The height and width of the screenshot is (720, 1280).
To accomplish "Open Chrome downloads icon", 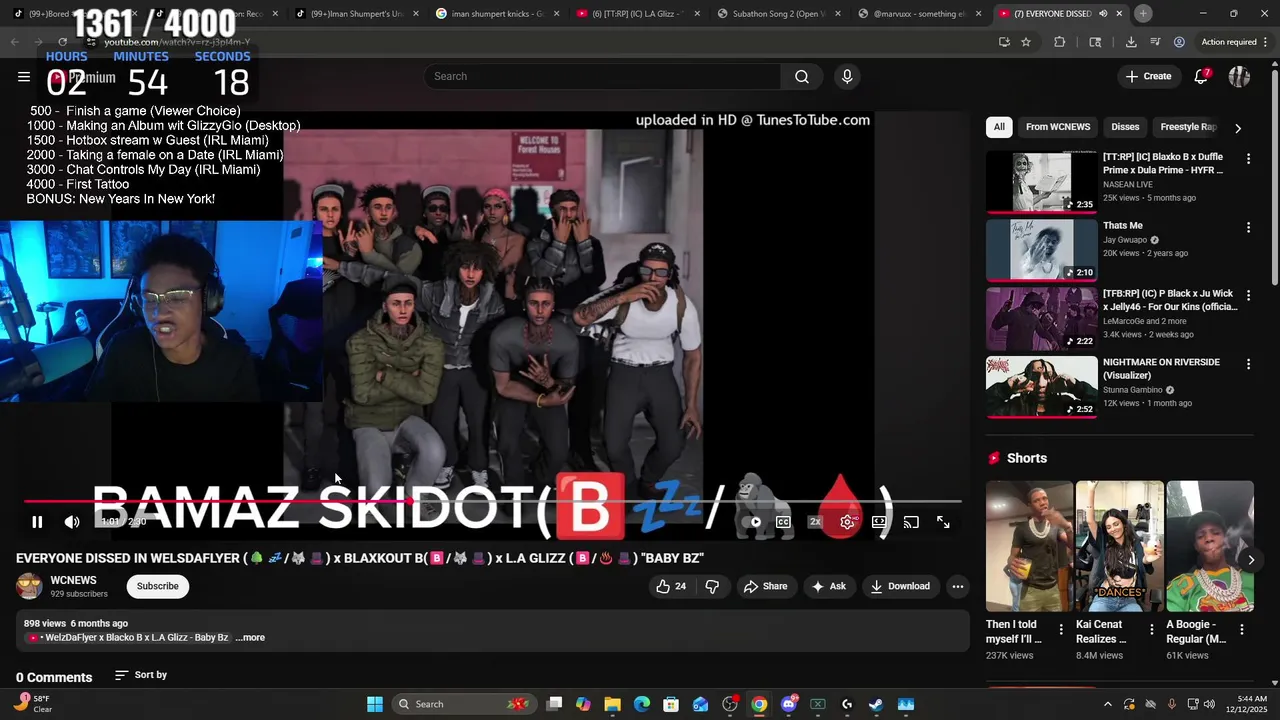I will point(1131,42).
